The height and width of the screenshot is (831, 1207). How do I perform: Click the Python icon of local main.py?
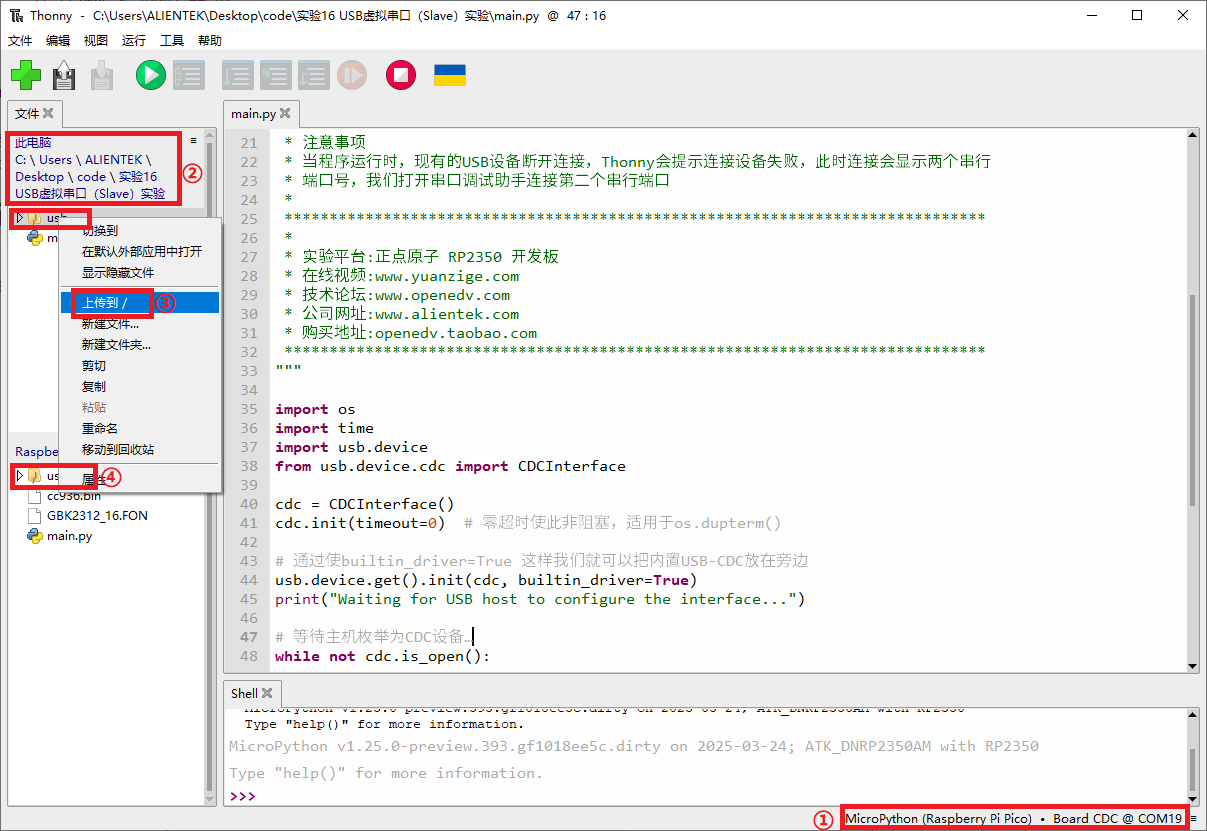(35, 237)
